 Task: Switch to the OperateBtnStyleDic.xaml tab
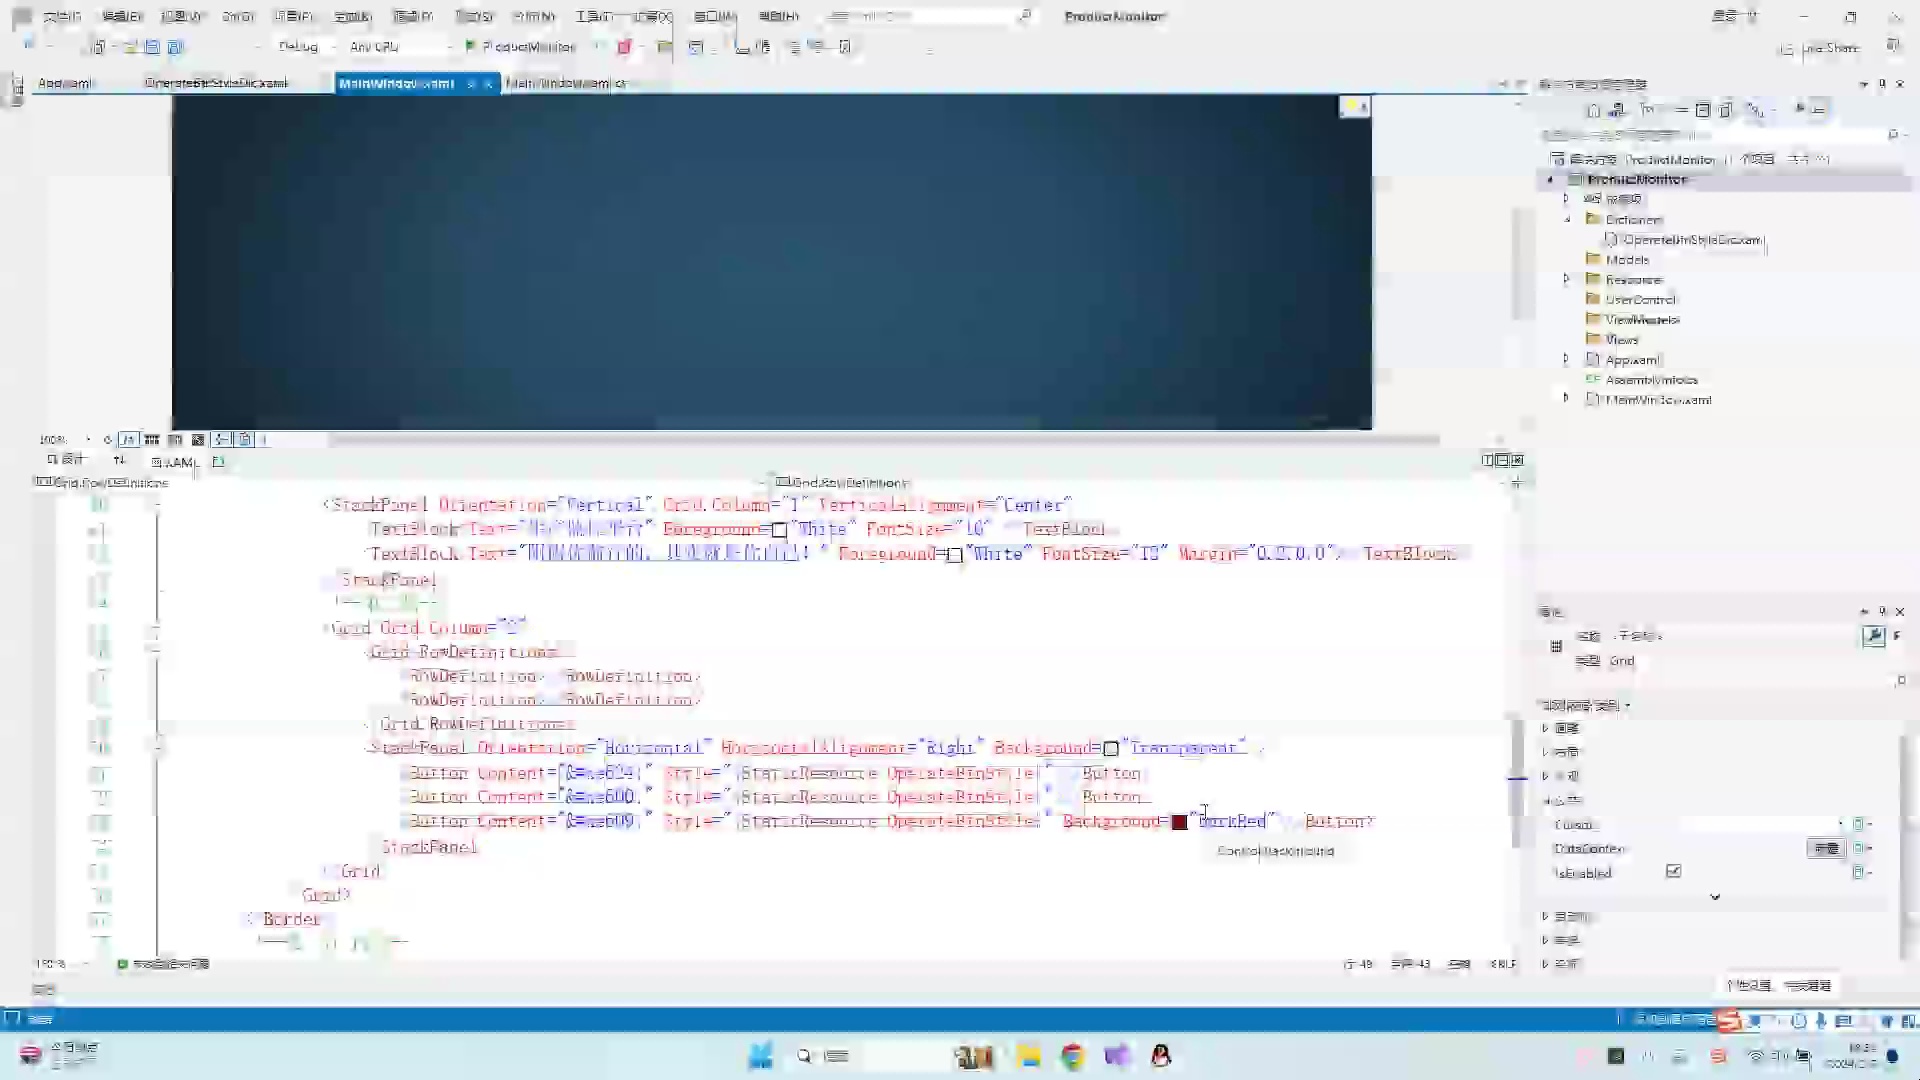(216, 84)
